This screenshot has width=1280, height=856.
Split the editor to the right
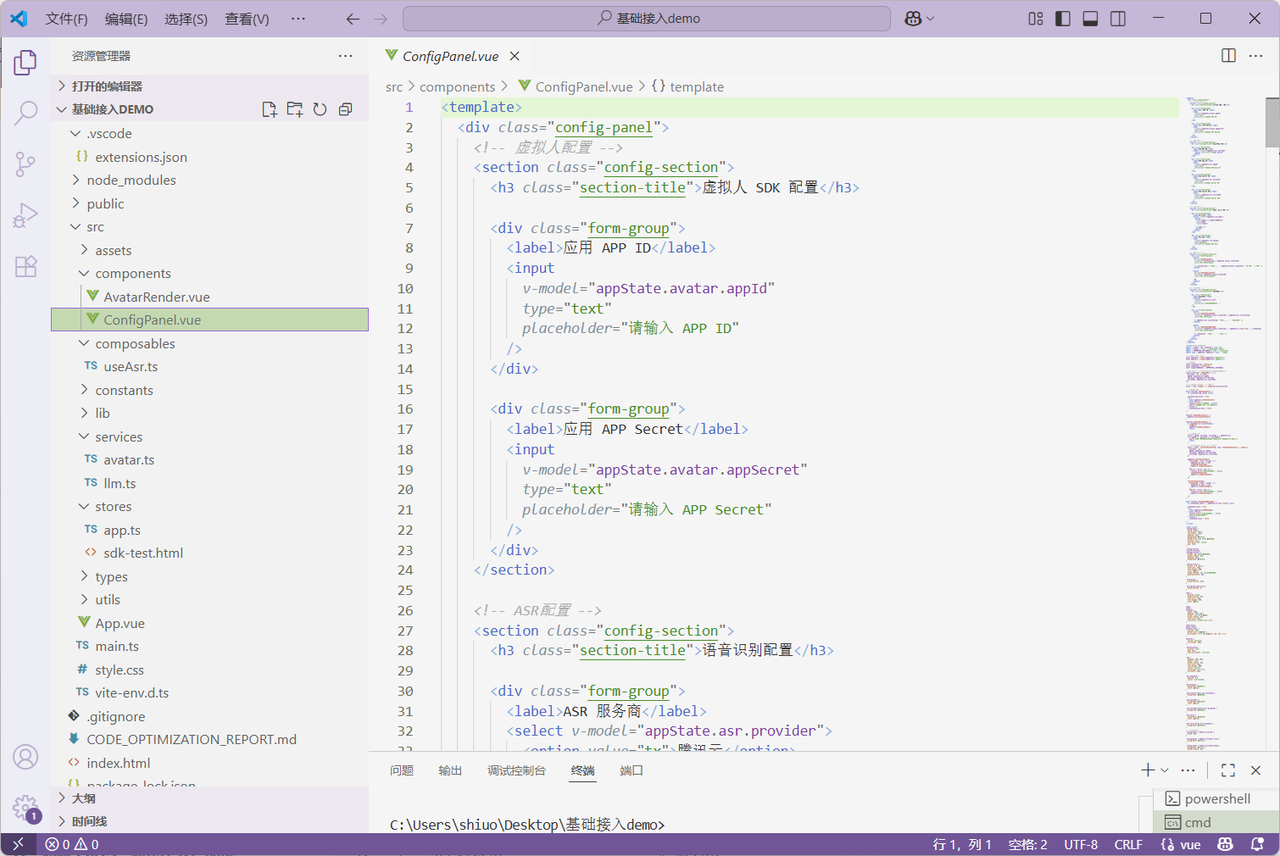1229,56
